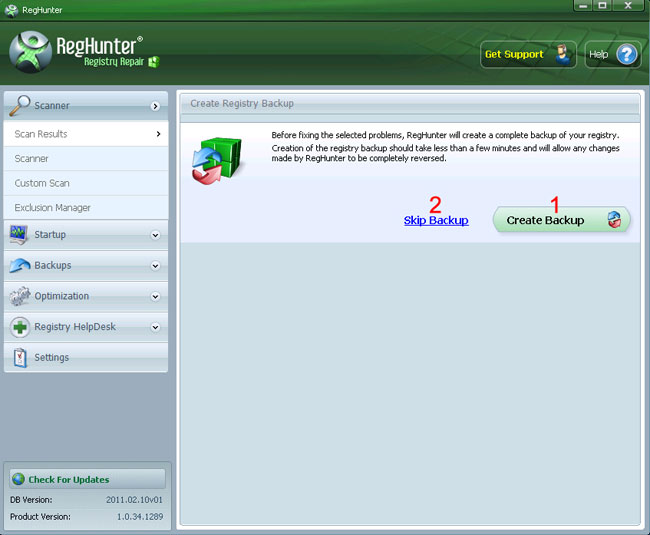
Task: Click the Check For Updates button
Action: [x=85, y=479]
